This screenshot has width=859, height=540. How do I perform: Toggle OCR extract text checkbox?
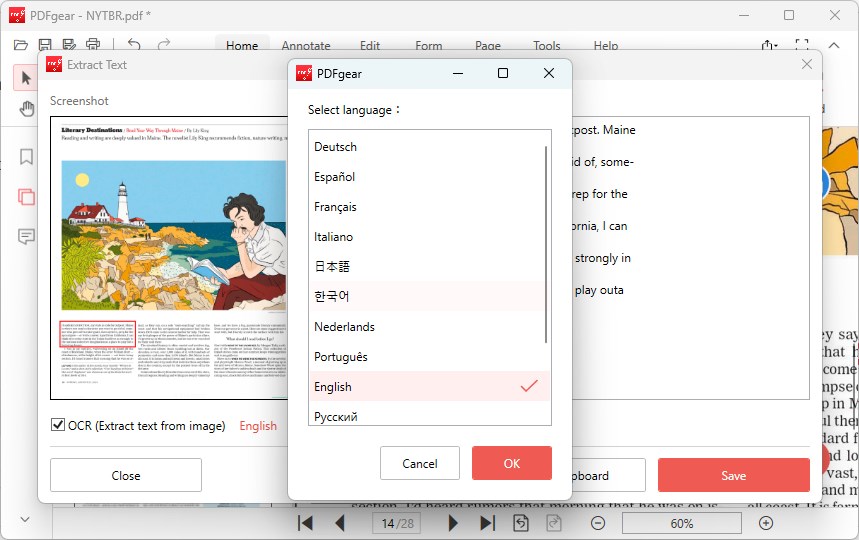click(x=58, y=424)
